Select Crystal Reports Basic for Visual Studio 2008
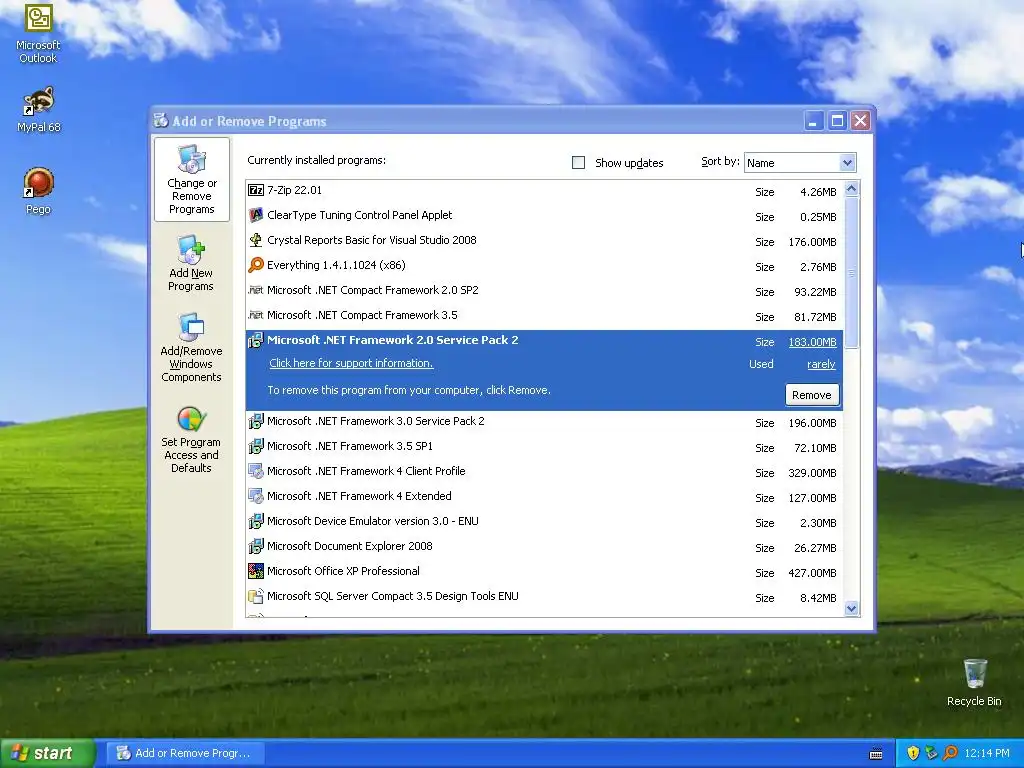The height and width of the screenshot is (768, 1024). click(x=544, y=240)
